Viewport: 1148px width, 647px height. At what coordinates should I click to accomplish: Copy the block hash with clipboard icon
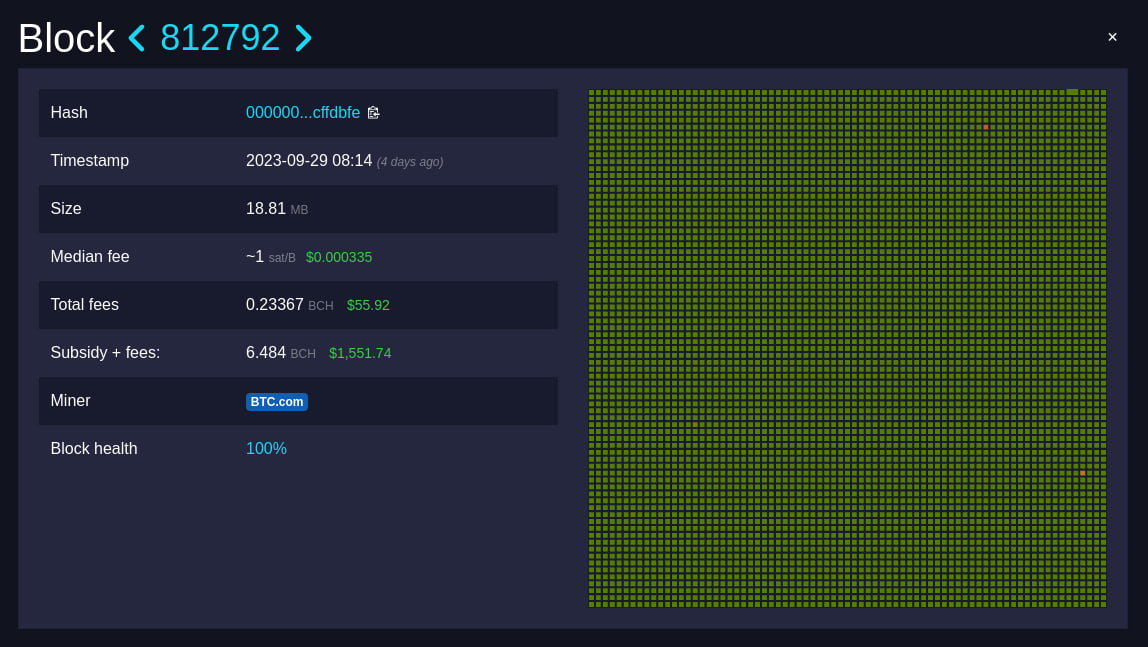tap(373, 113)
